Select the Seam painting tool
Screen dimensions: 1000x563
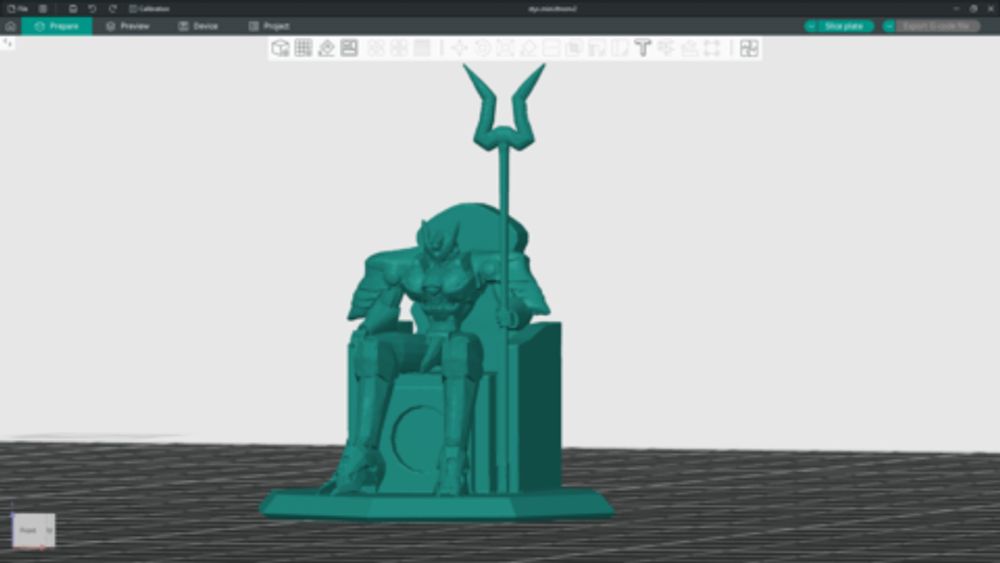tap(620, 48)
